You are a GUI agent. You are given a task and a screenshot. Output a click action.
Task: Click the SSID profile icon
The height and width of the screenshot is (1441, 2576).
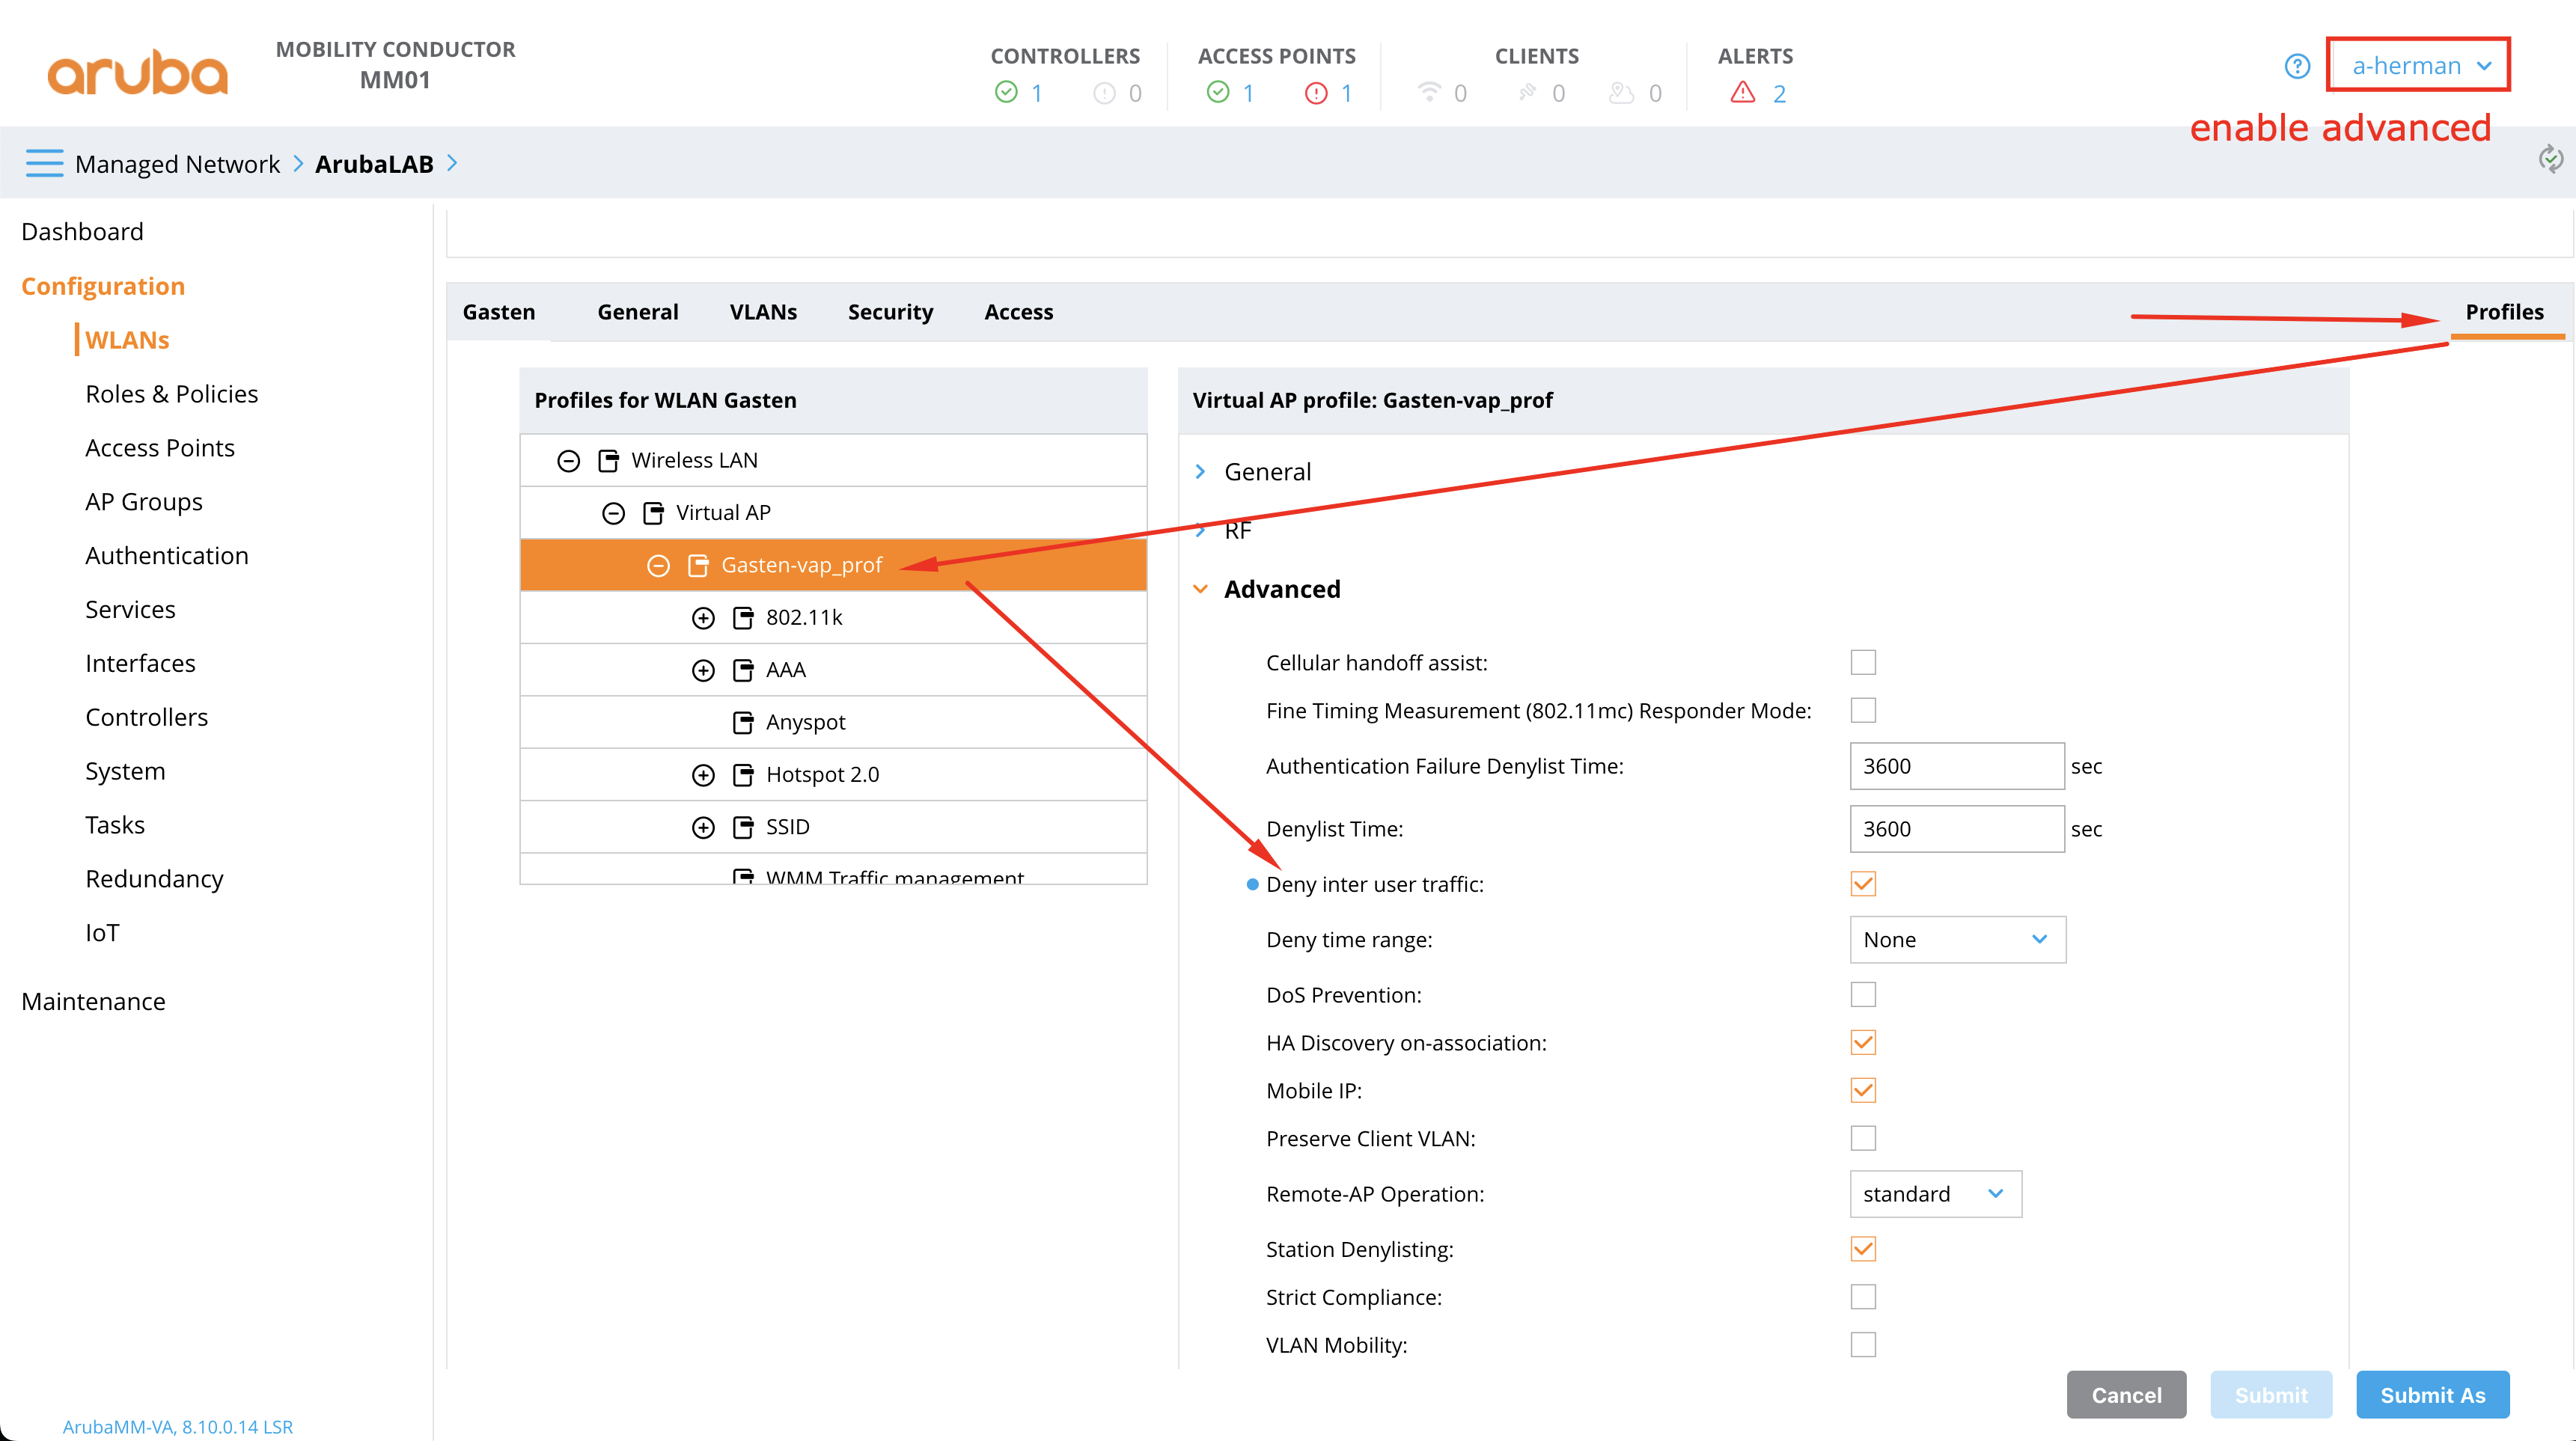pos(743,827)
